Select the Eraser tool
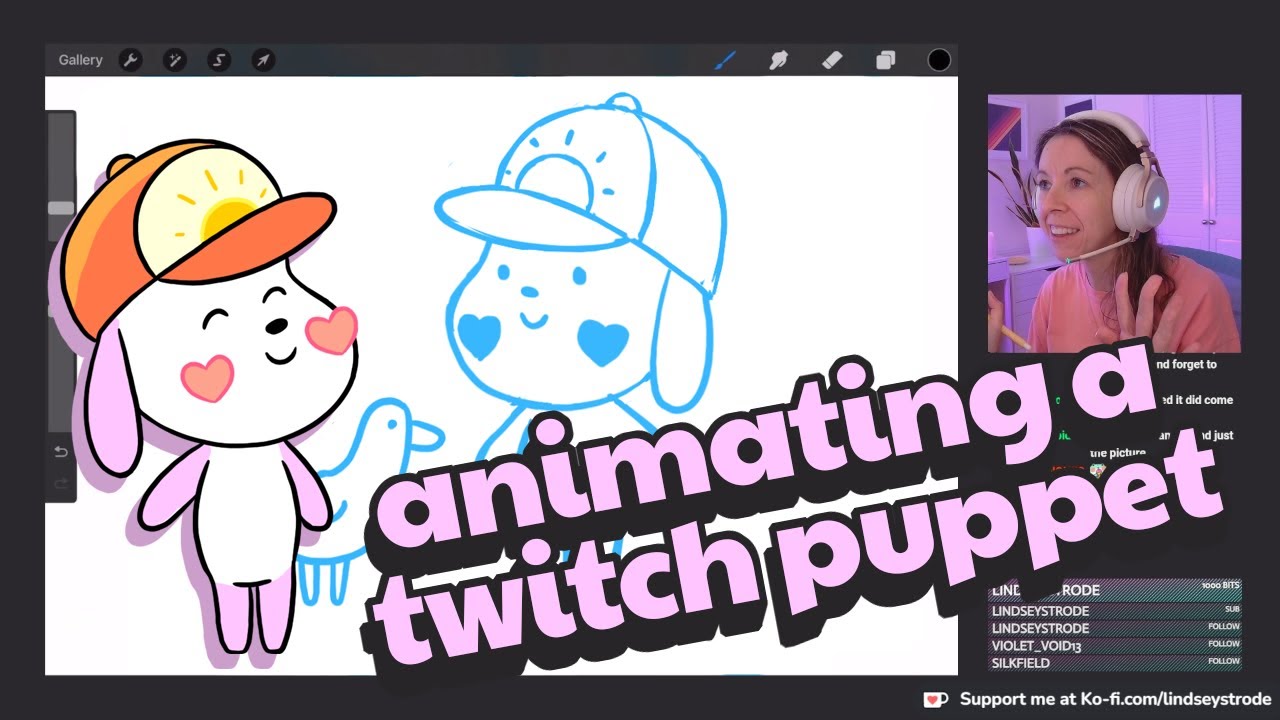 (x=832, y=60)
